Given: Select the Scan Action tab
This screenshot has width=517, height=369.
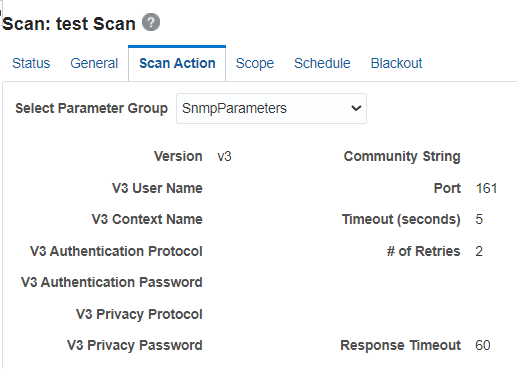Looking at the screenshot, I should (x=177, y=63).
